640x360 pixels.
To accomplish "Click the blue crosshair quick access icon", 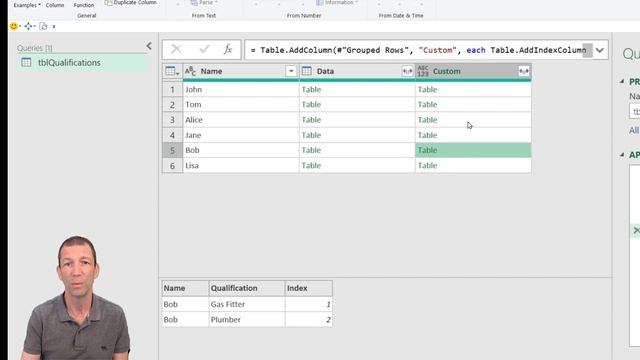I will coord(28,26).
